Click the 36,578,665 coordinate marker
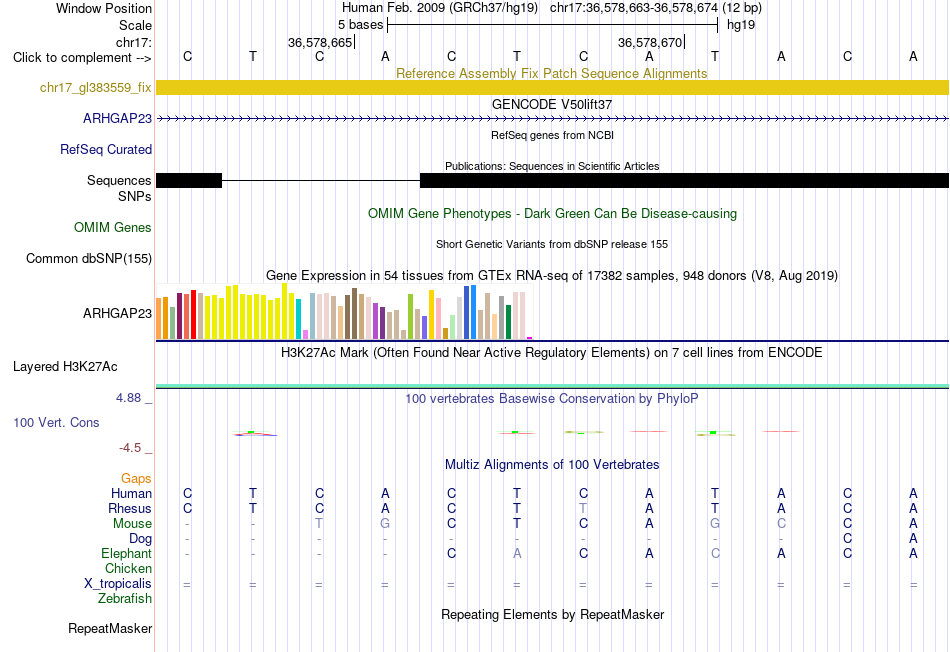 coord(321,42)
